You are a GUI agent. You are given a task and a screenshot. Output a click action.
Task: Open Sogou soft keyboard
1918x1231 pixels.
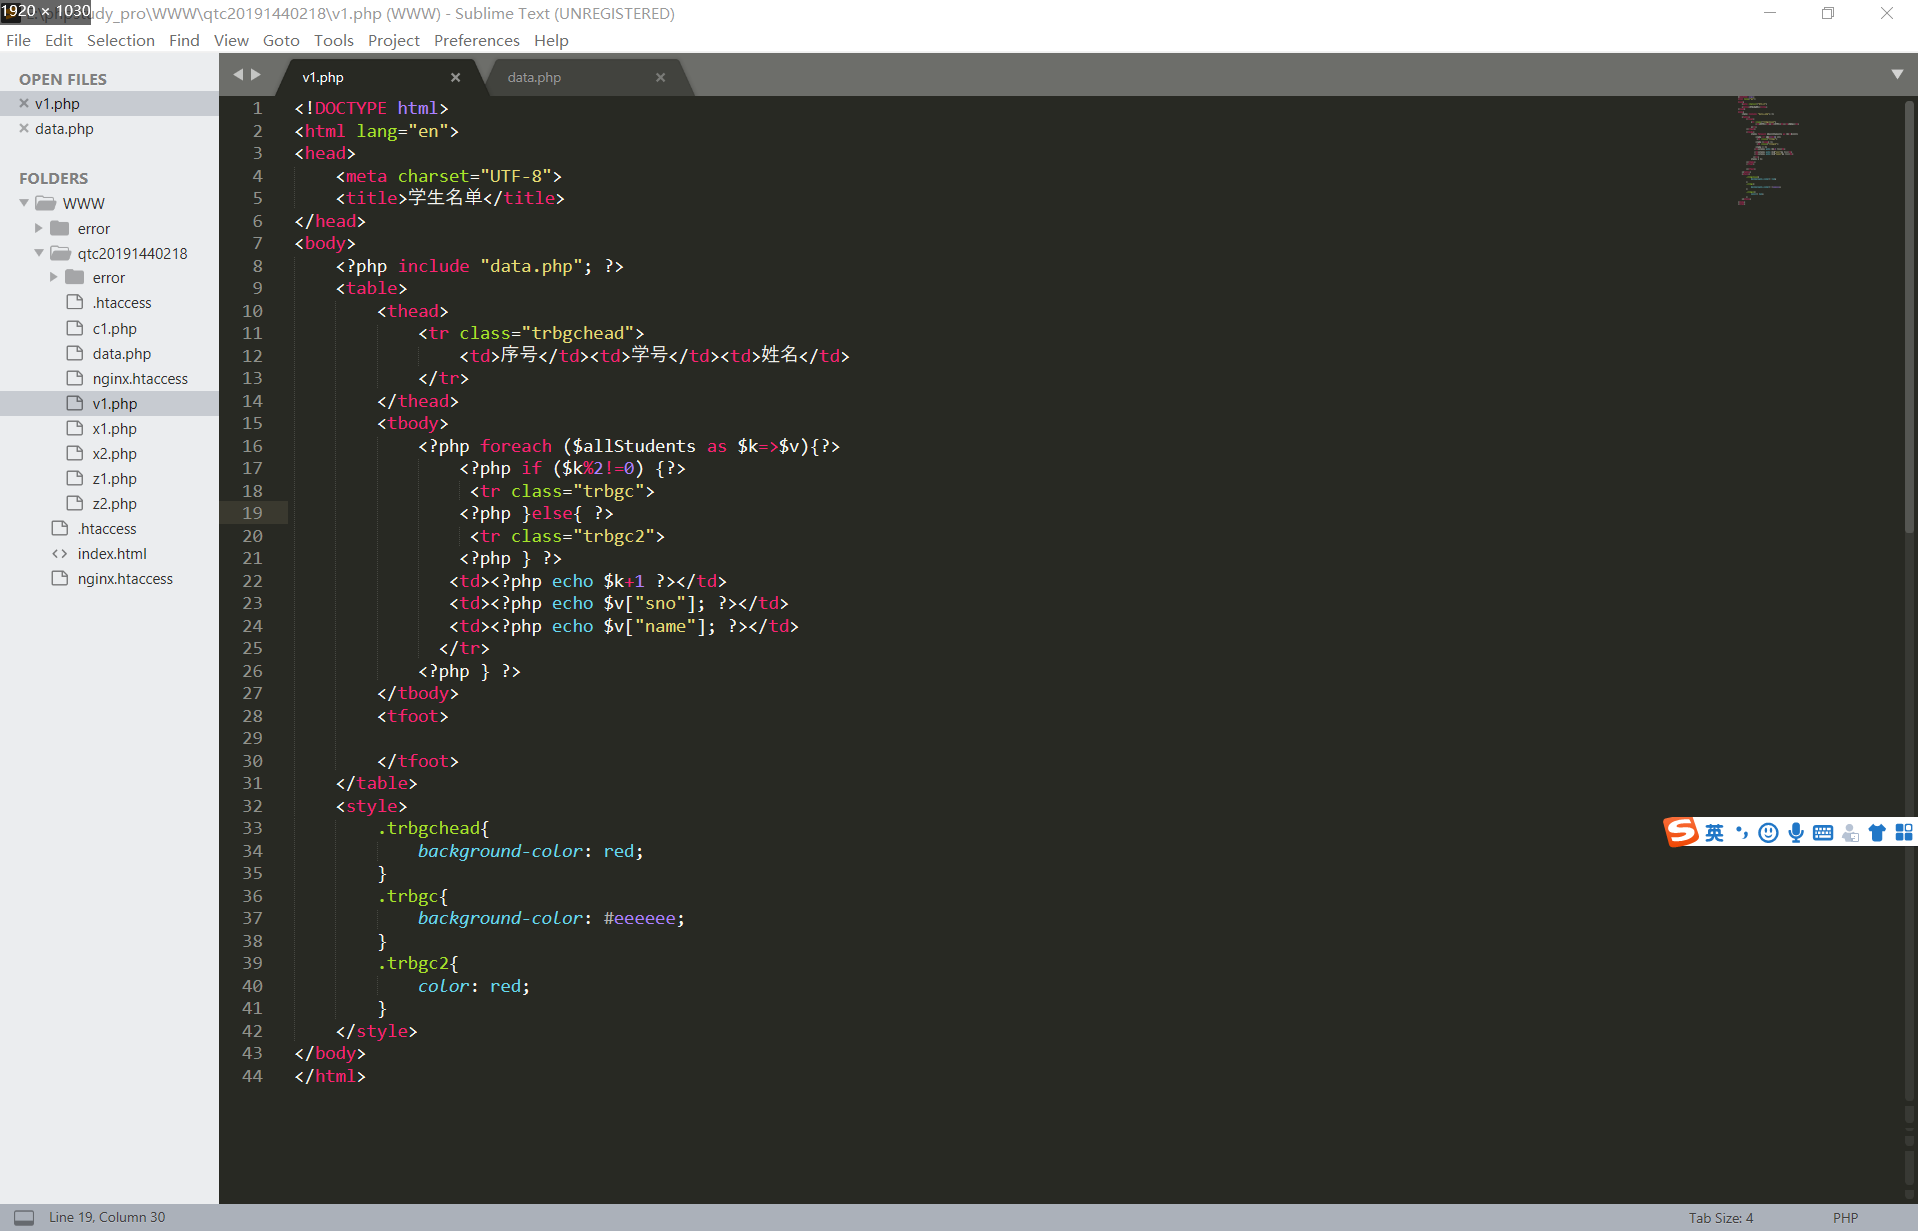[1823, 833]
